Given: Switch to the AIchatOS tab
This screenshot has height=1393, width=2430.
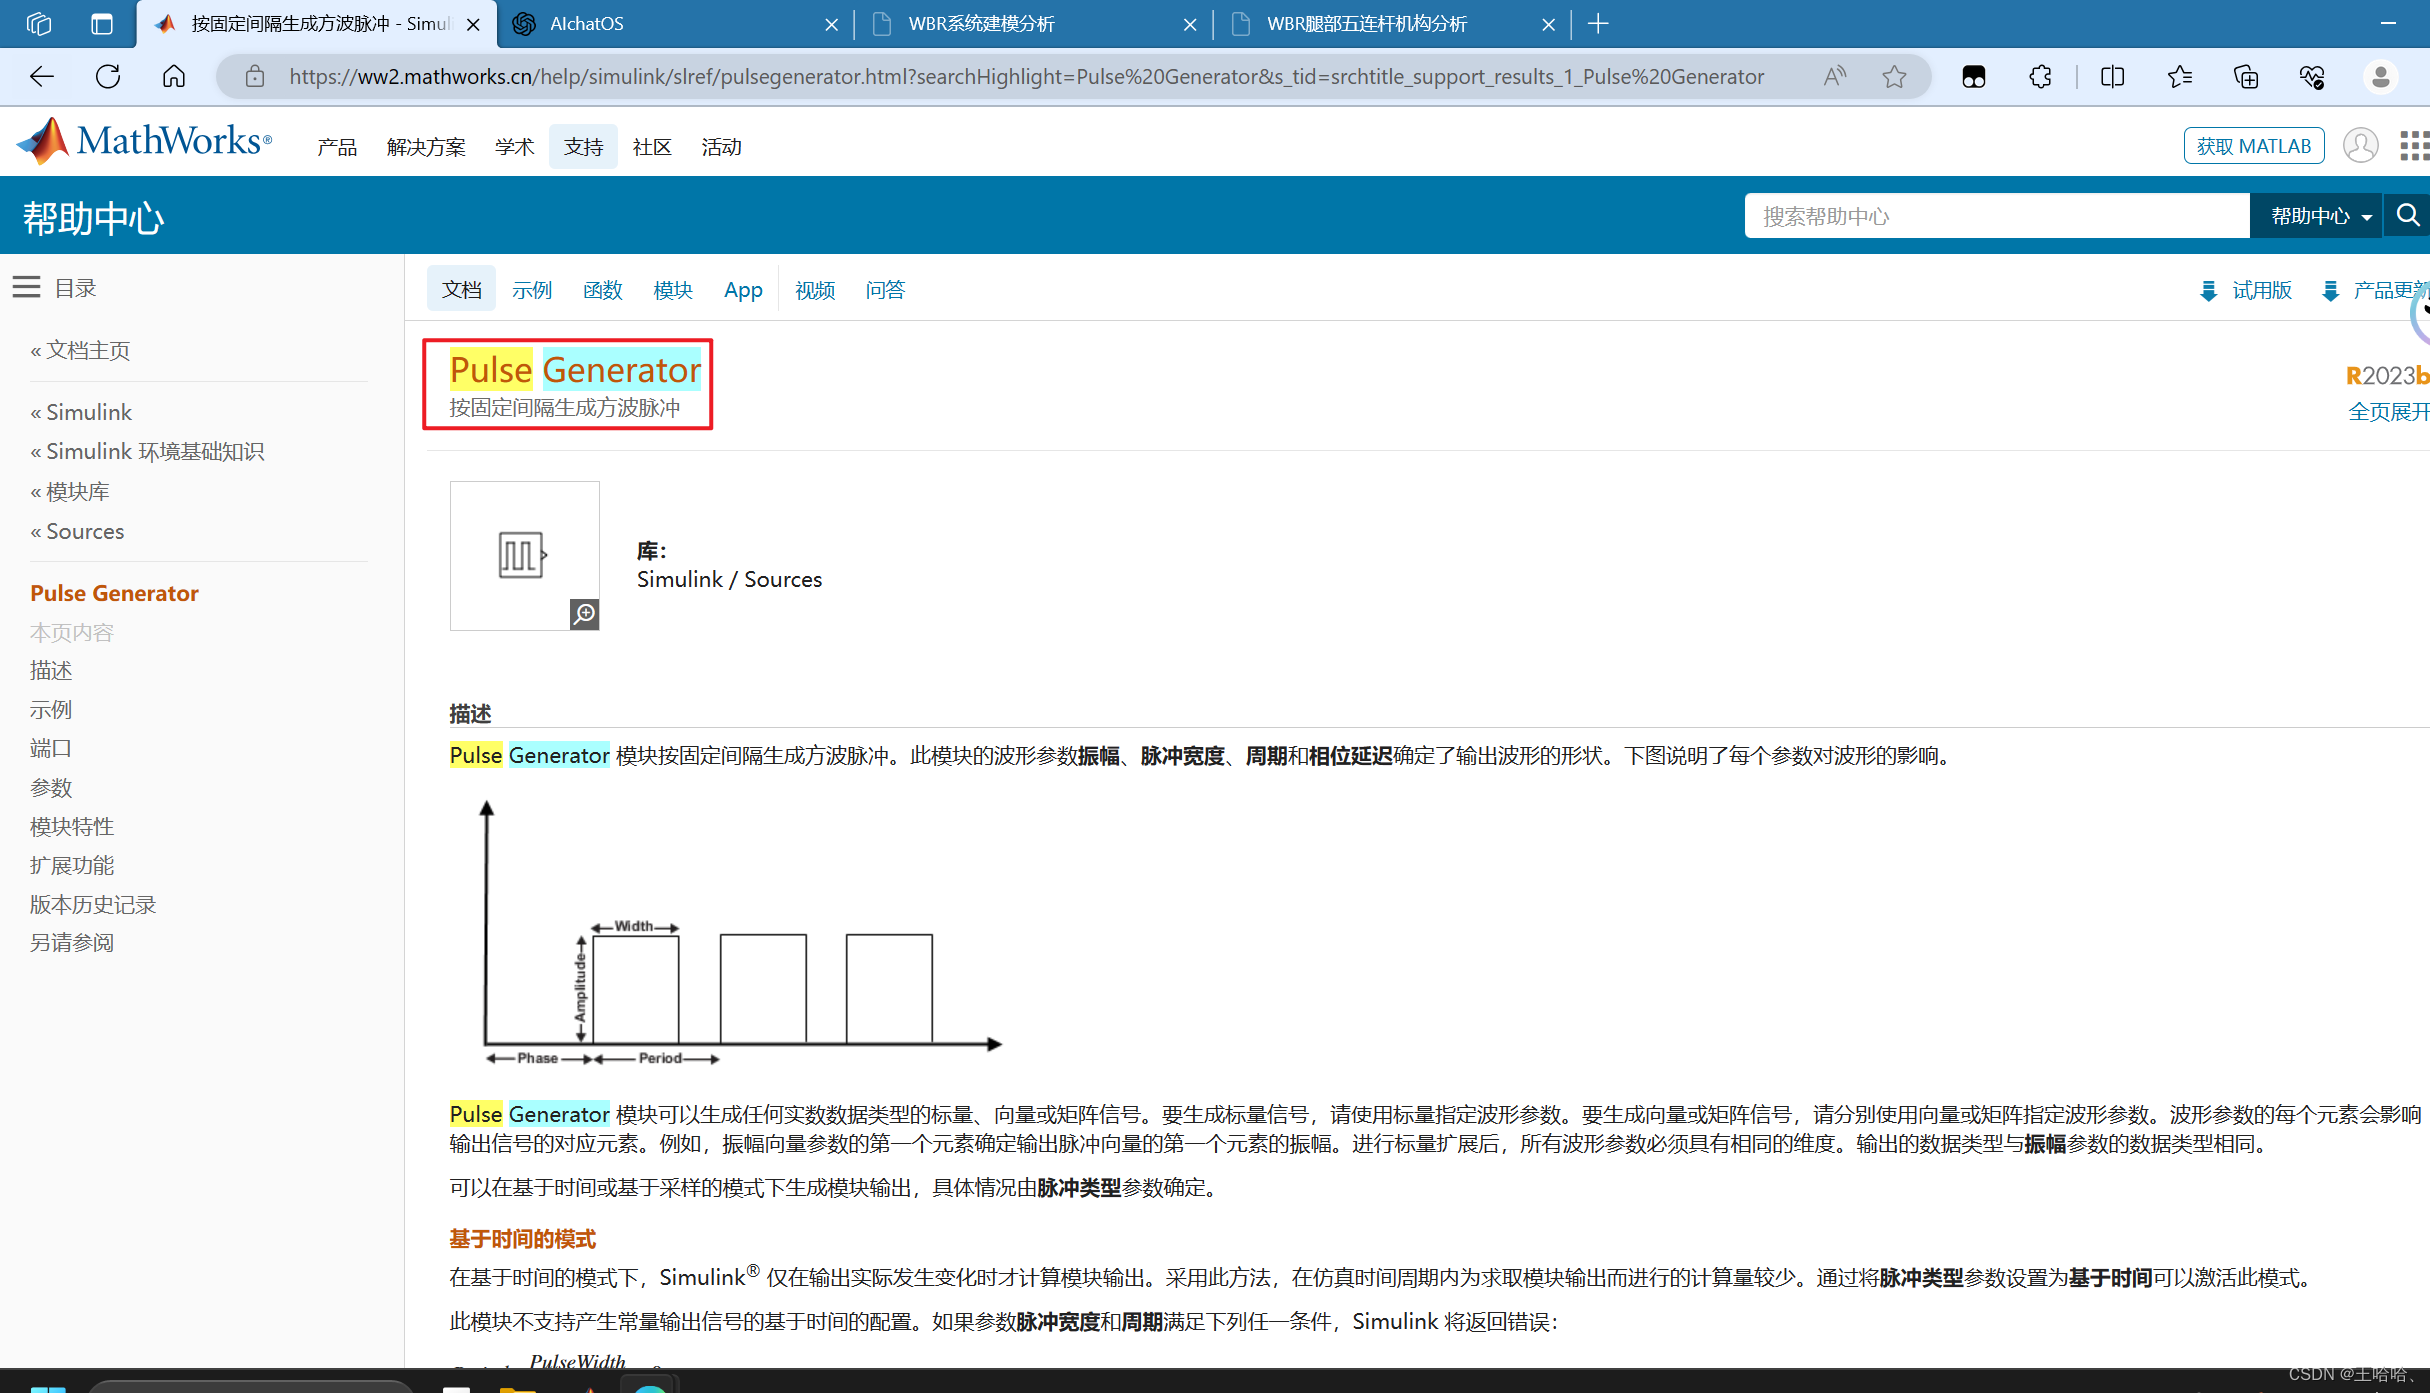Looking at the screenshot, I should pyautogui.click(x=675, y=24).
